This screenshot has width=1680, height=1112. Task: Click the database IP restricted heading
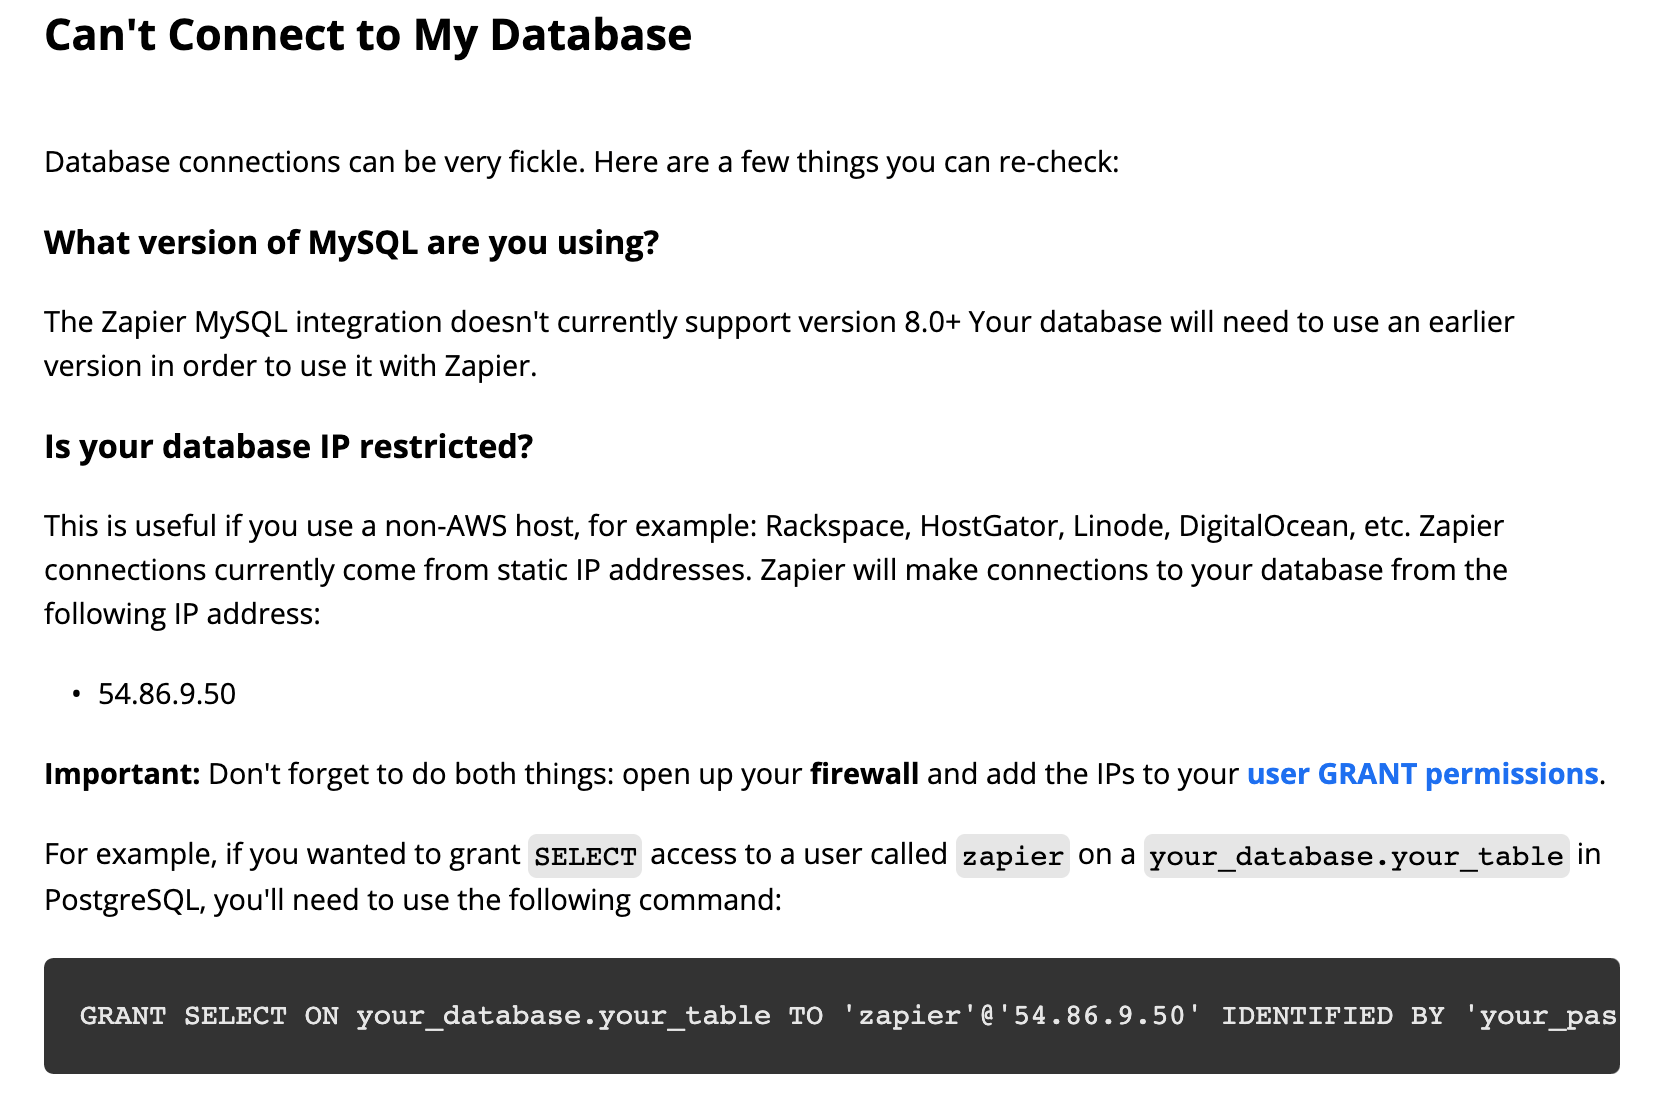[x=289, y=446]
